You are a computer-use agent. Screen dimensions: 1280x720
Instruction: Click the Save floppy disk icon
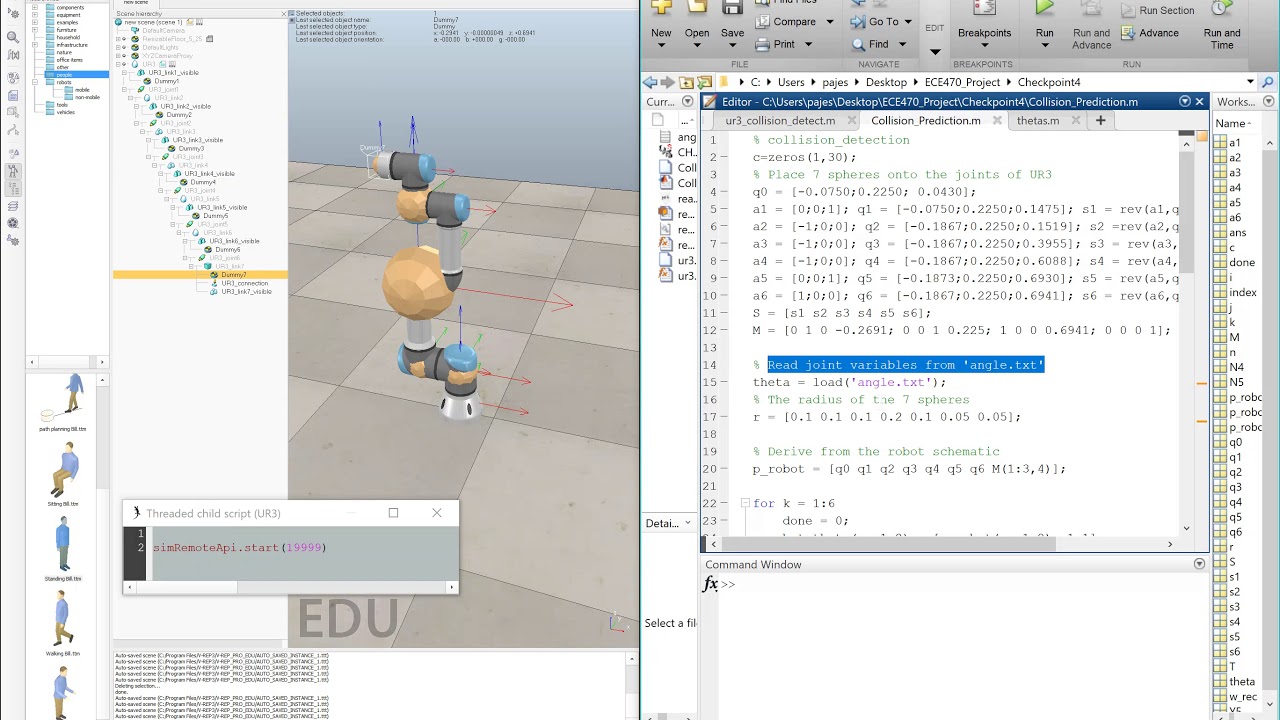733,8
